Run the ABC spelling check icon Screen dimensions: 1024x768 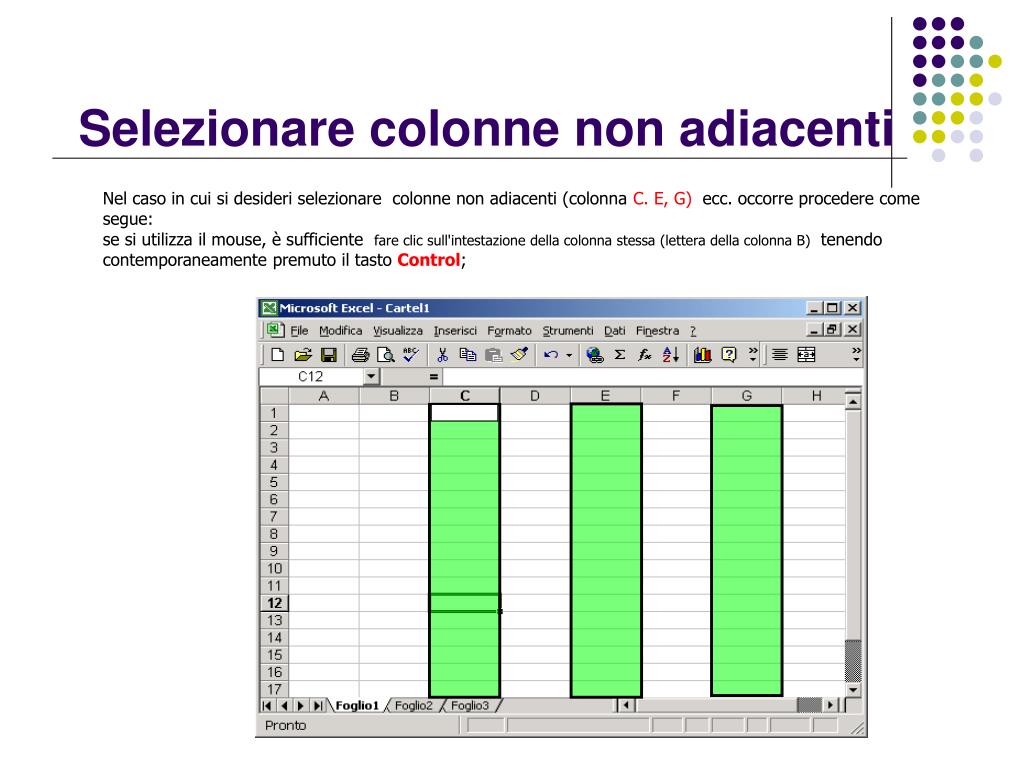pos(411,355)
